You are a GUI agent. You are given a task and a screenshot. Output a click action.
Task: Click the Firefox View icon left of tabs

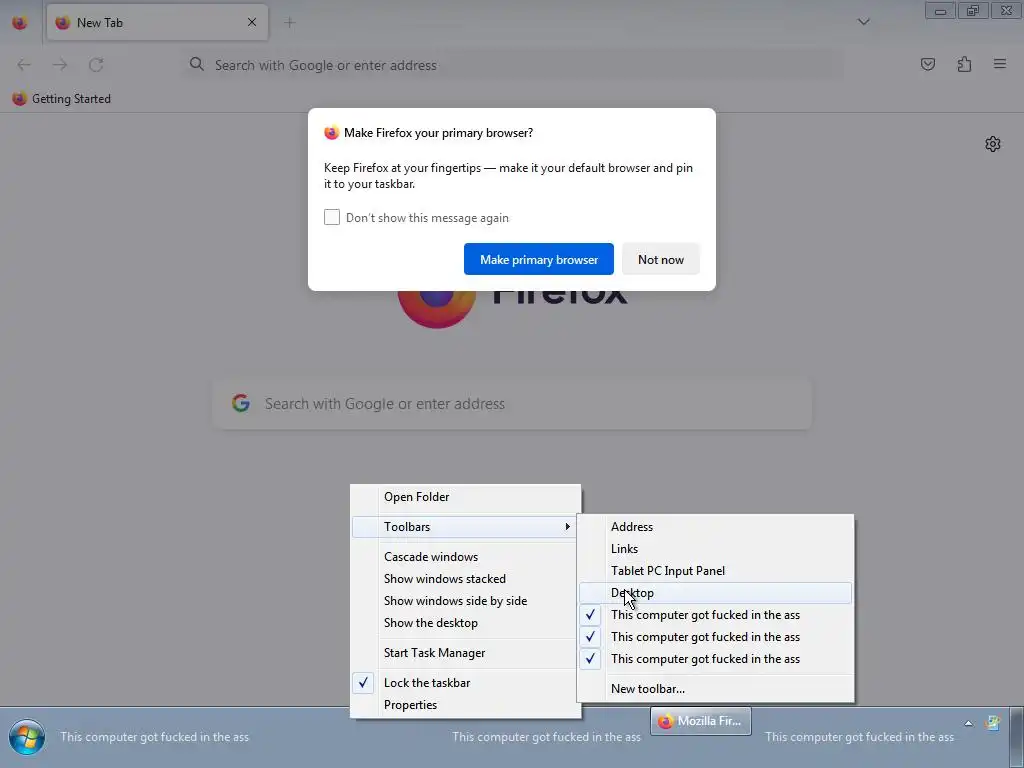tap(20, 22)
